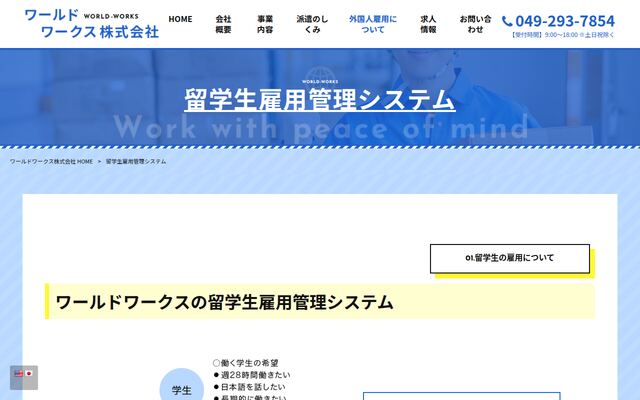Click the globe logo in the banner
This screenshot has height=400, width=640.
click(x=320, y=75)
